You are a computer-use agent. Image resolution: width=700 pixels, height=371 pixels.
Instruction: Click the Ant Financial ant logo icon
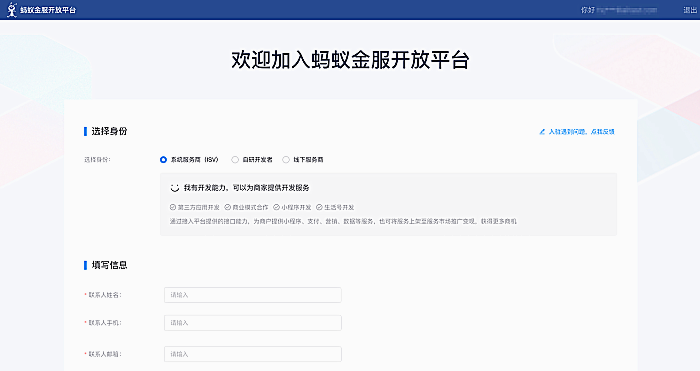pyautogui.click(x=12, y=9)
